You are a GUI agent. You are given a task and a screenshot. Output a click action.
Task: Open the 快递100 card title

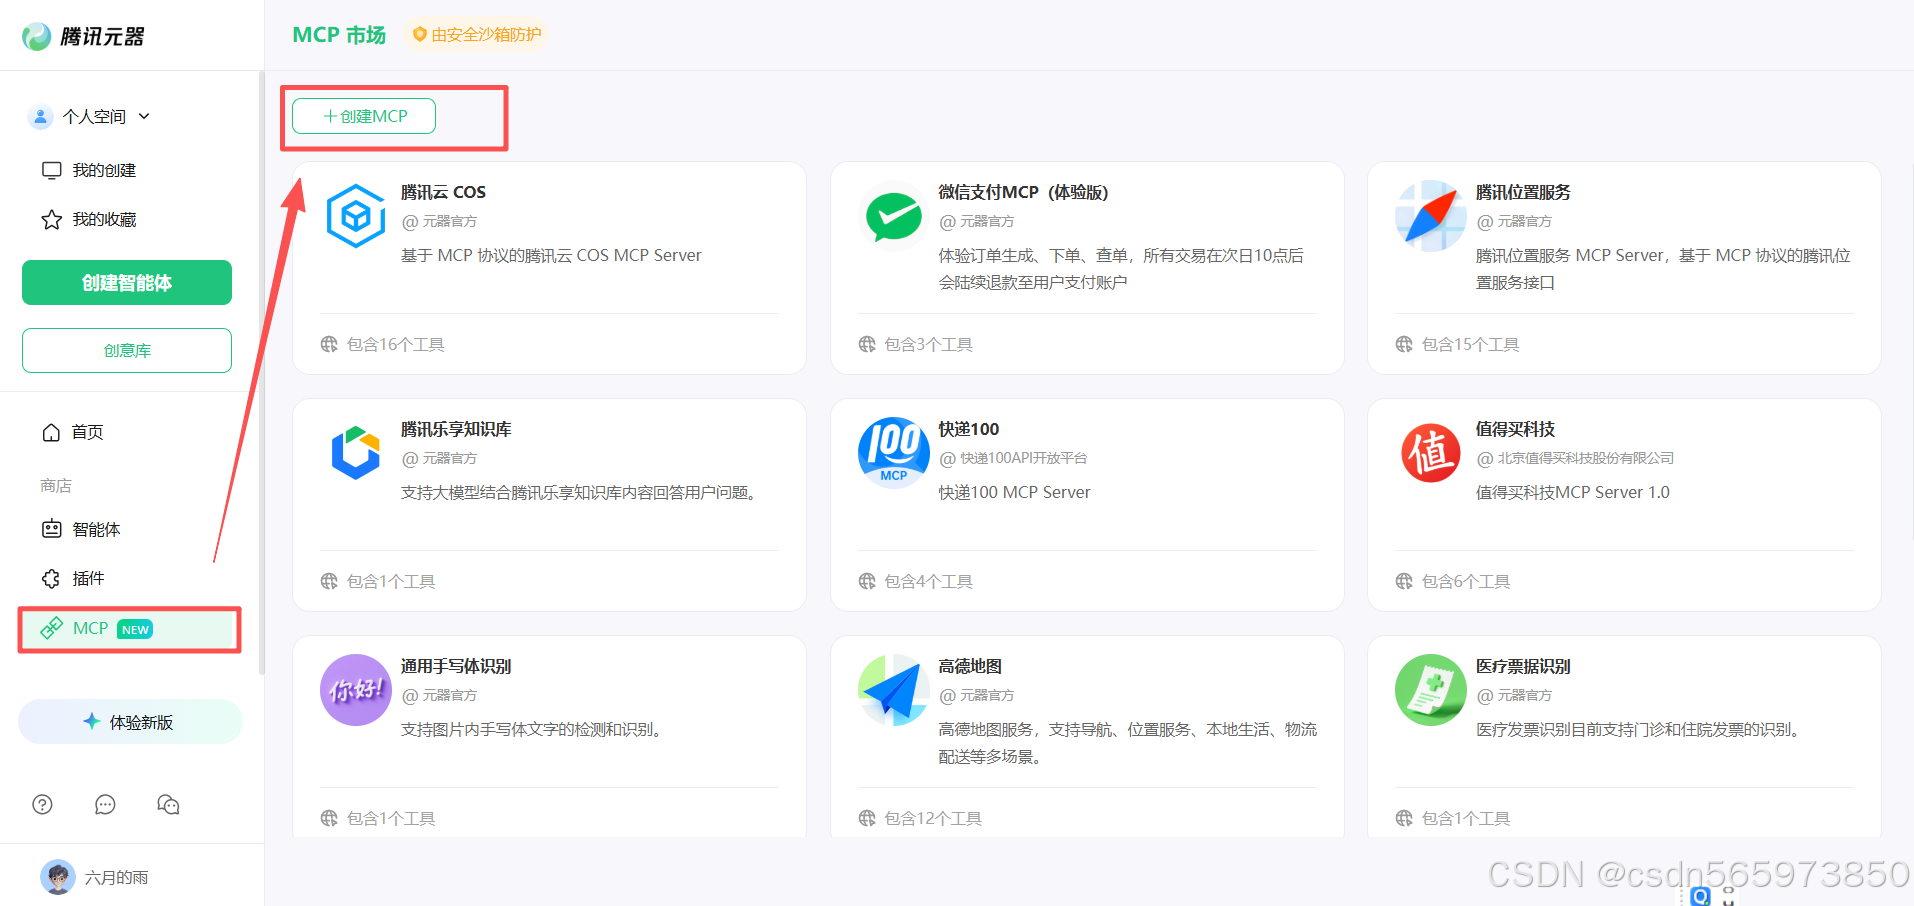(x=969, y=429)
